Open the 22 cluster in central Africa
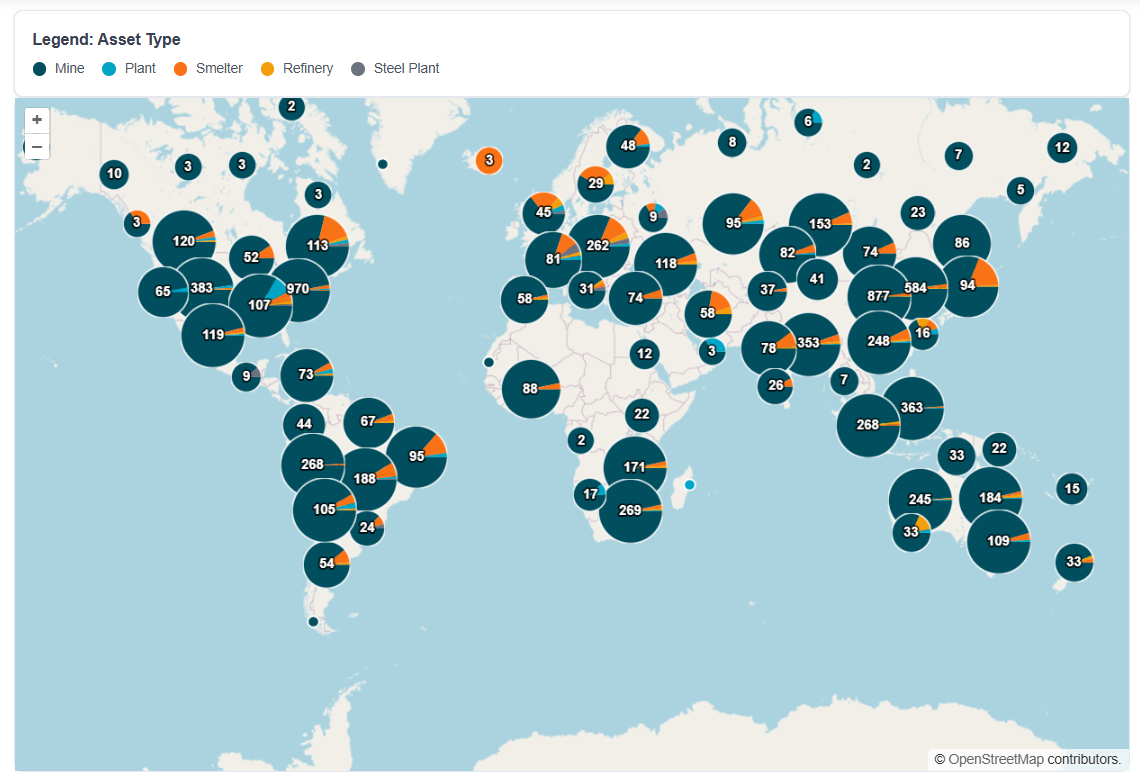 coord(641,415)
